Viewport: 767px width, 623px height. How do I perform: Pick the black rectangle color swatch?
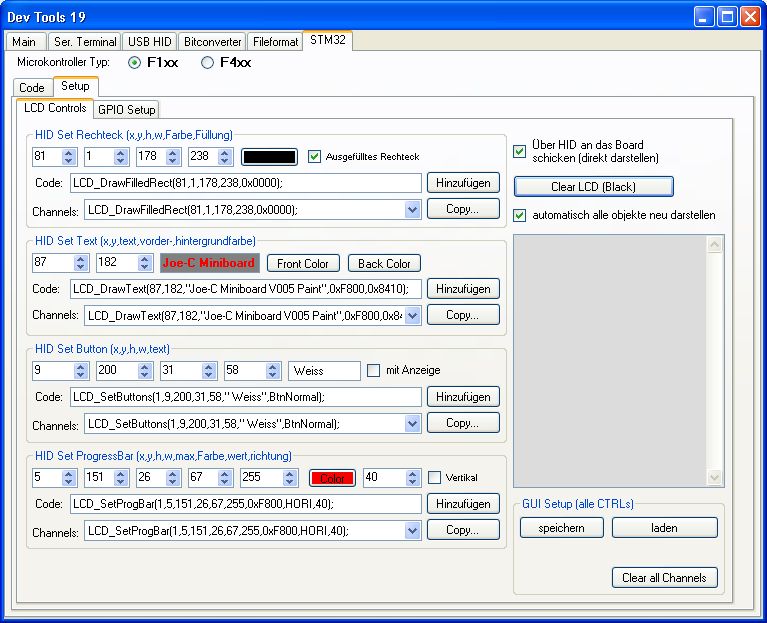point(270,156)
